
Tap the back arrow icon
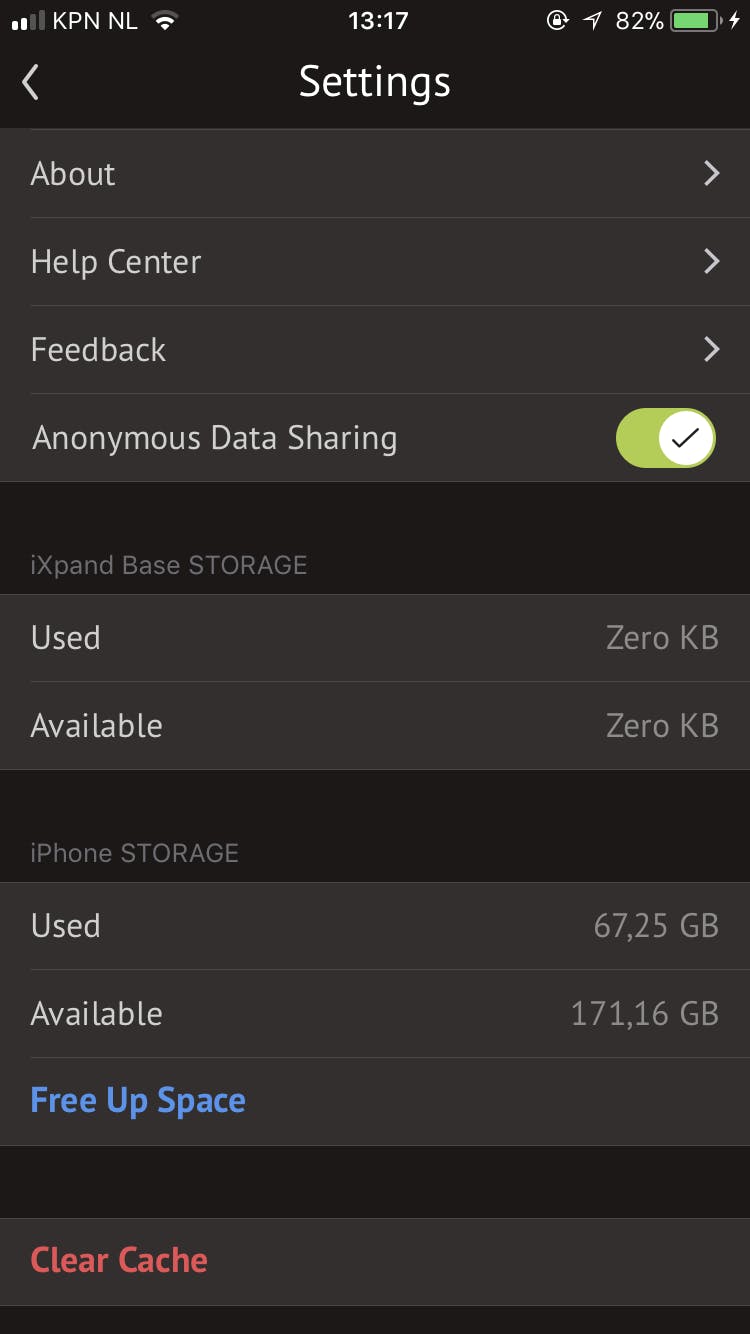pos(31,82)
